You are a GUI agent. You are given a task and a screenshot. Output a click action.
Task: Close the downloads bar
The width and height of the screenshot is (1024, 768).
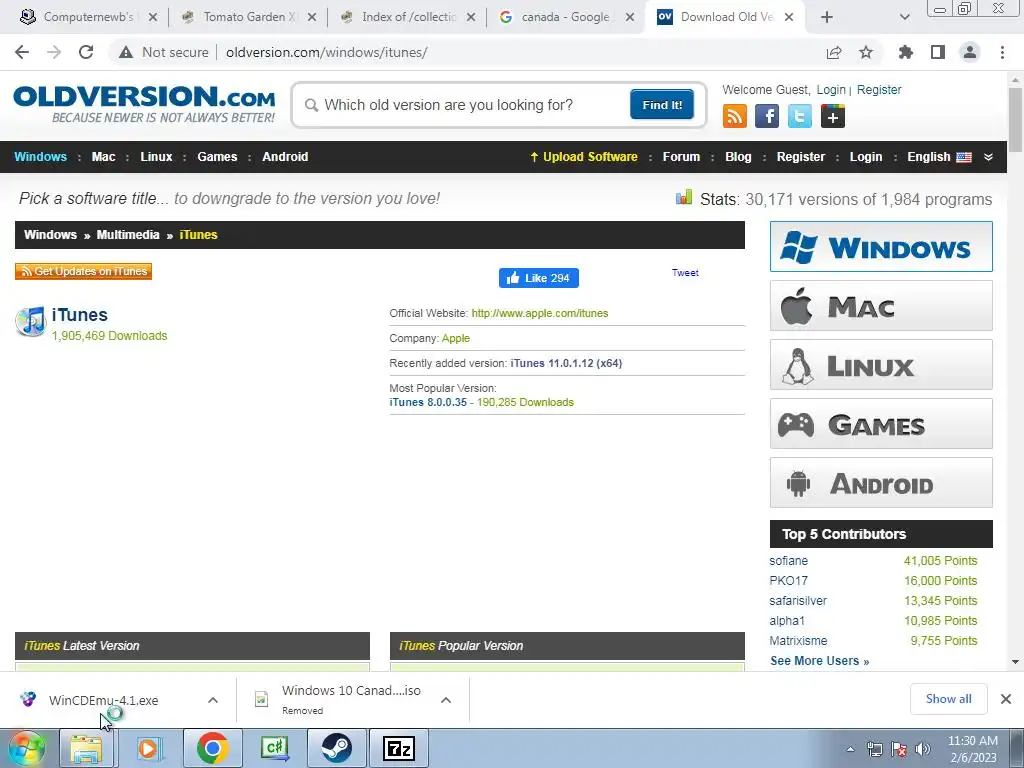tap(1006, 699)
